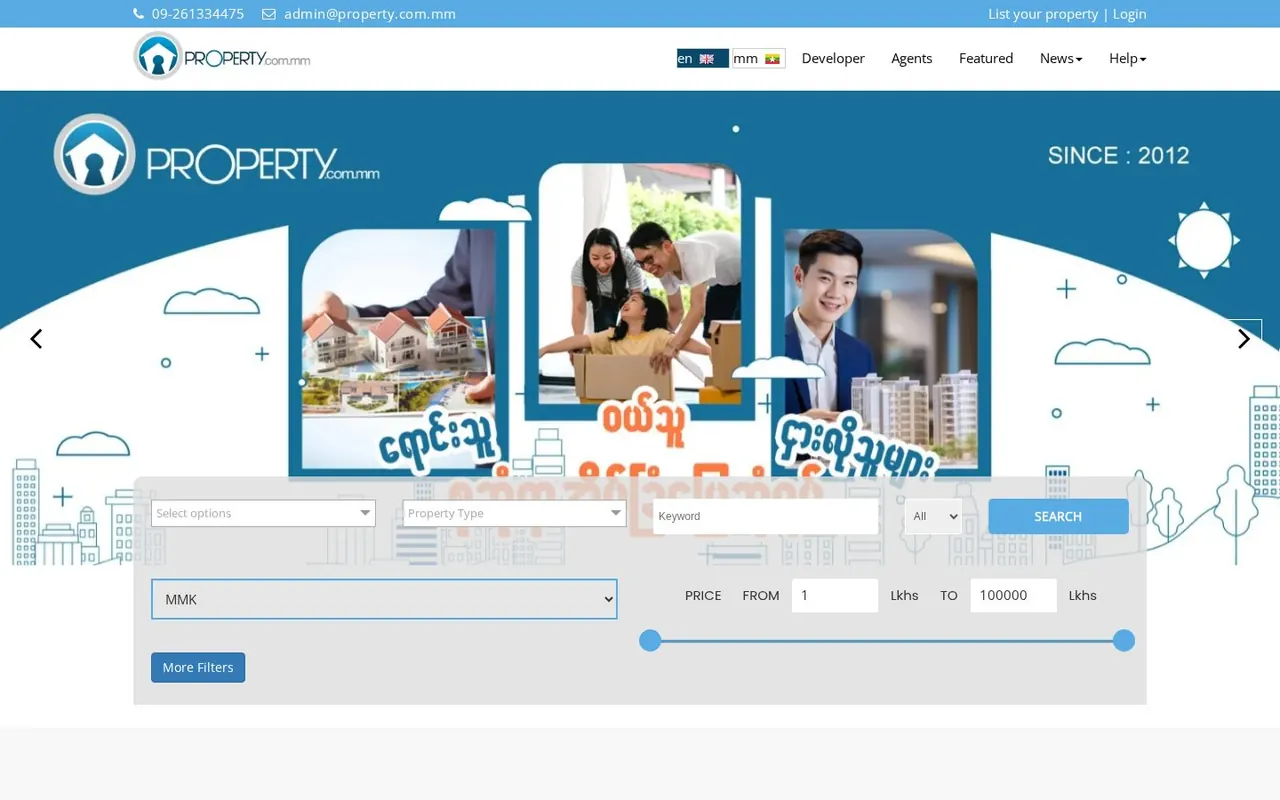Open the Developer menu item

click(x=833, y=58)
